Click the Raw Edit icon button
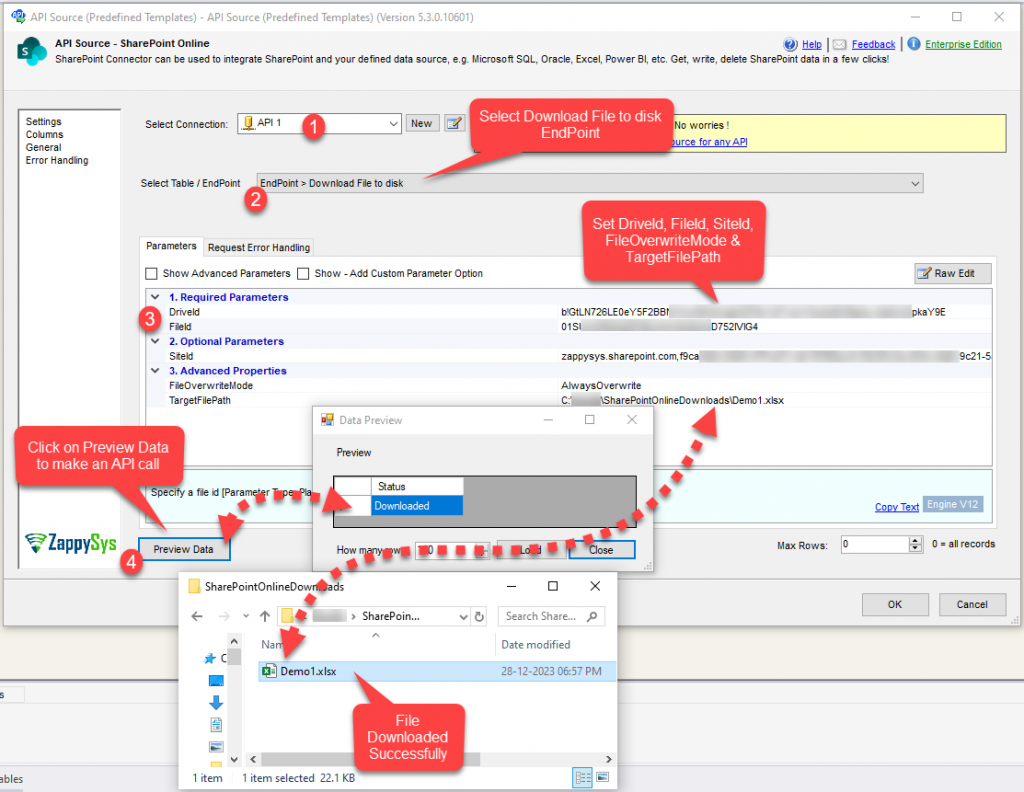This screenshot has height=792, width=1024. [950, 273]
